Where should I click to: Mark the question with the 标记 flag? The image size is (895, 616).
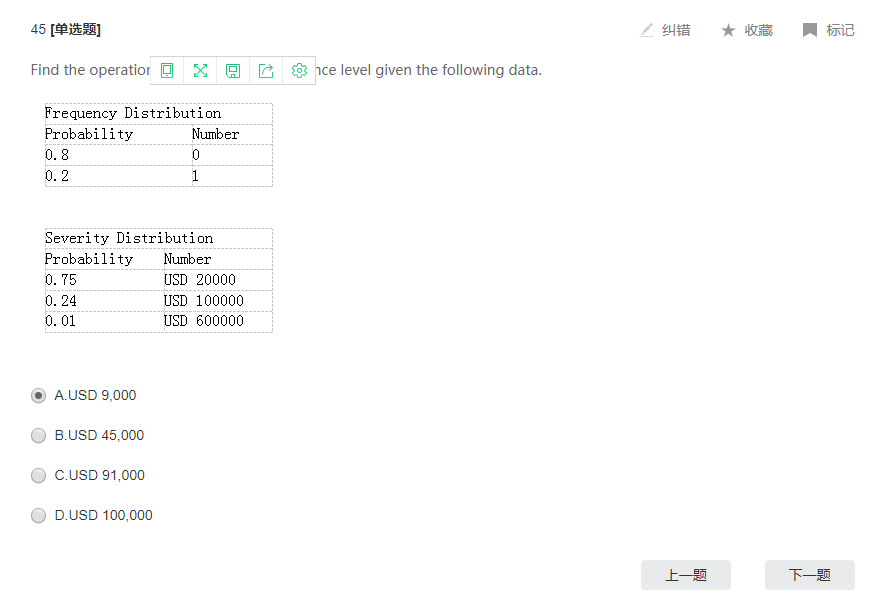810,30
